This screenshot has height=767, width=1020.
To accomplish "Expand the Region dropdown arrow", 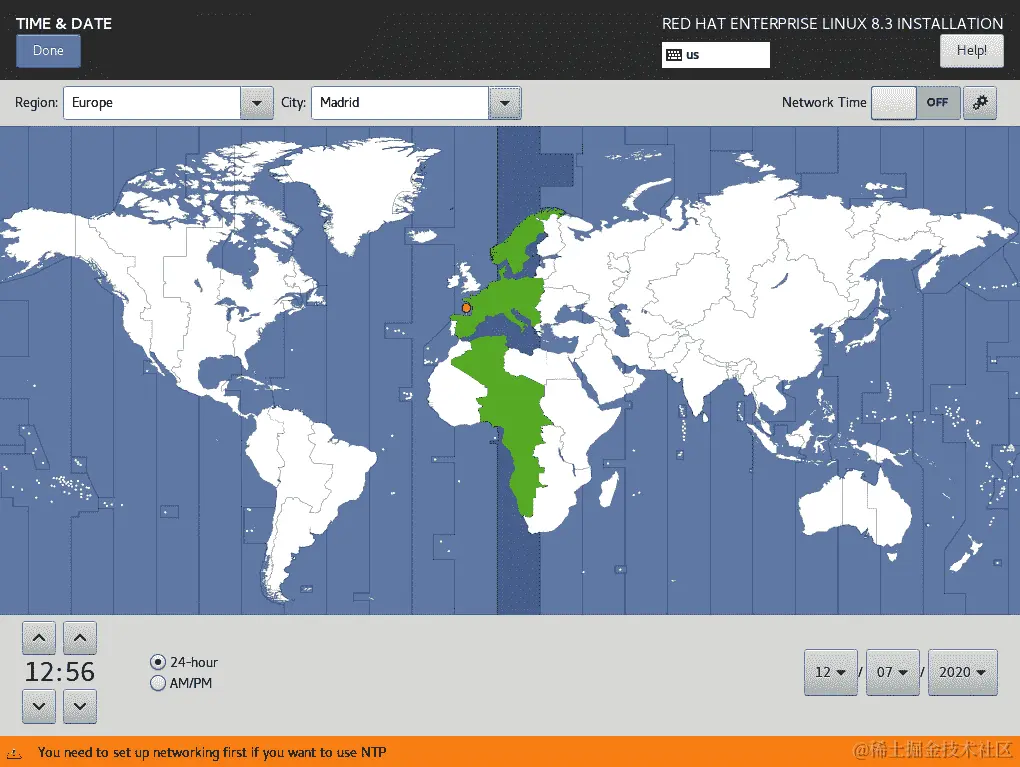I will 257,103.
